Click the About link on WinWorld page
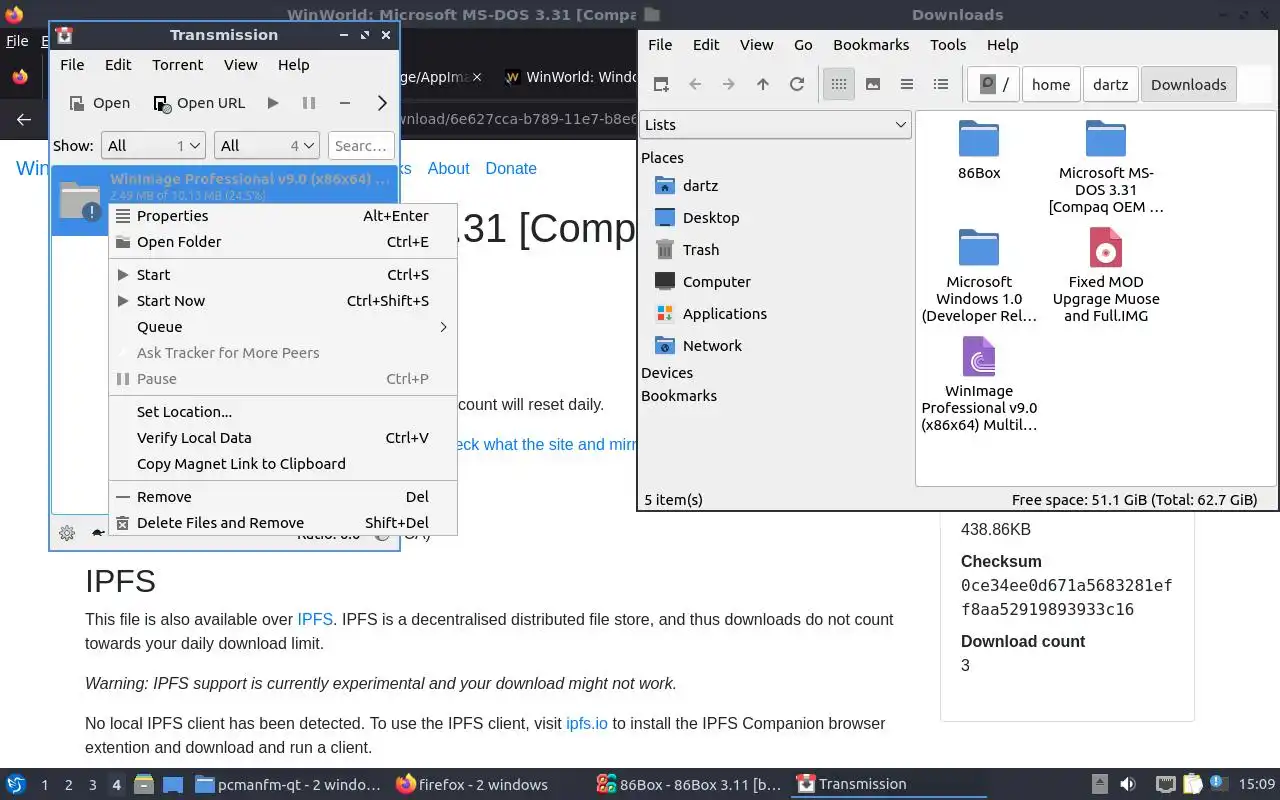 pyautogui.click(x=448, y=169)
